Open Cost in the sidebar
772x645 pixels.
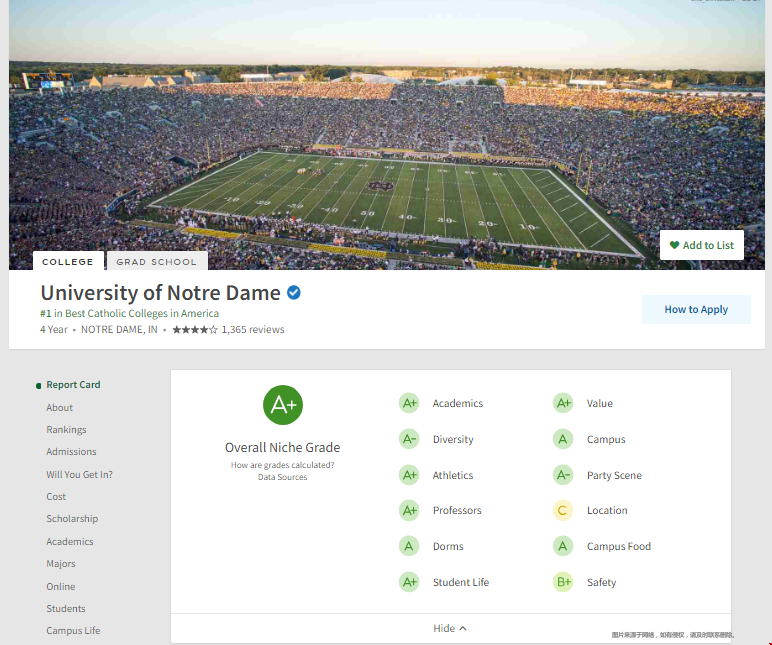coord(56,496)
